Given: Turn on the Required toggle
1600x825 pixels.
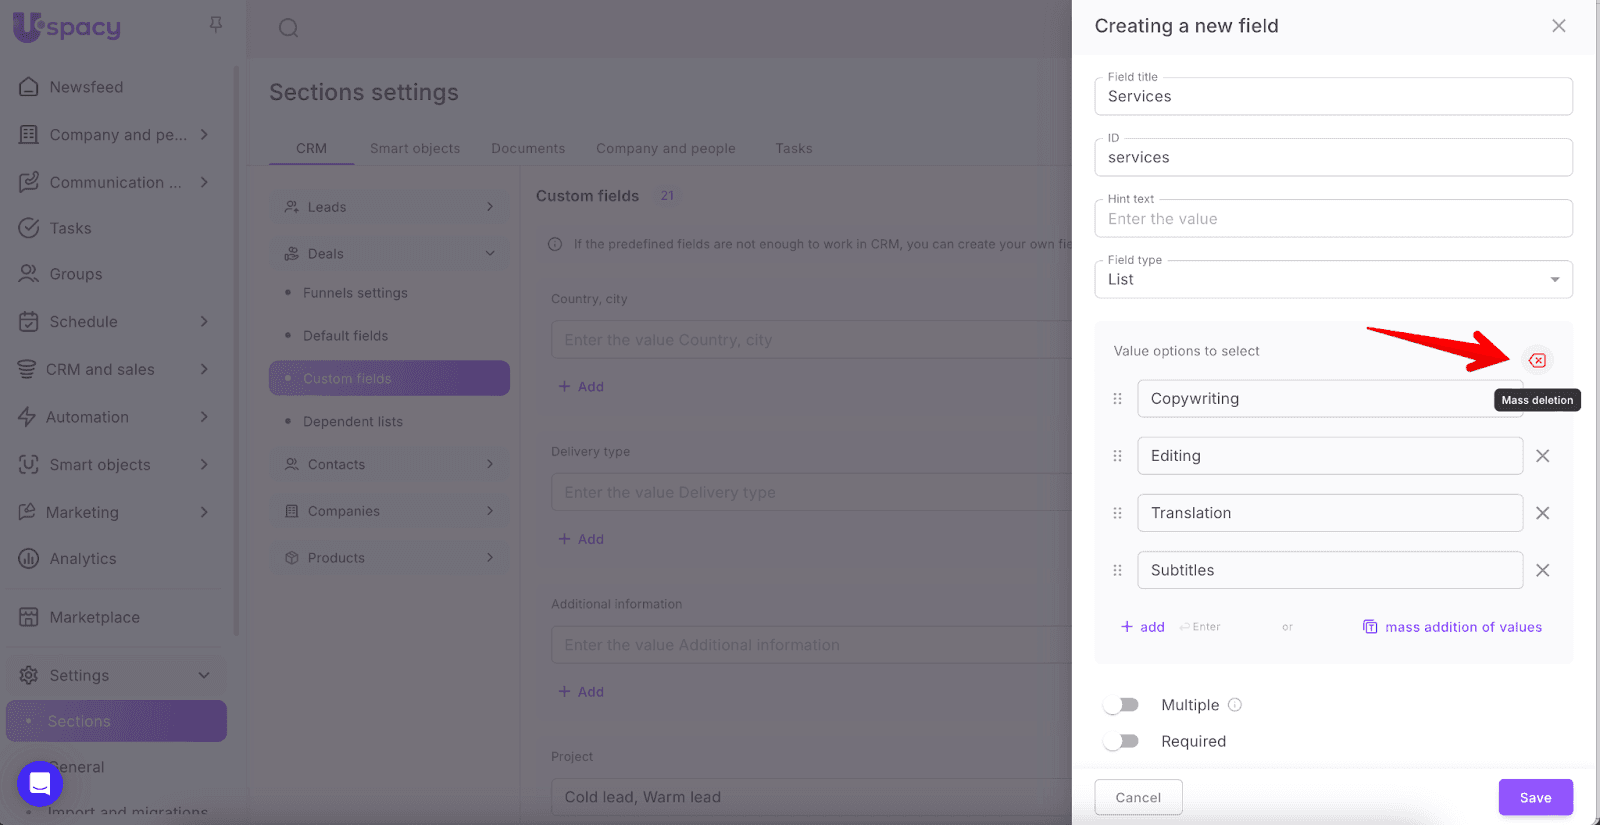Looking at the screenshot, I should pyautogui.click(x=1121, y=741).
